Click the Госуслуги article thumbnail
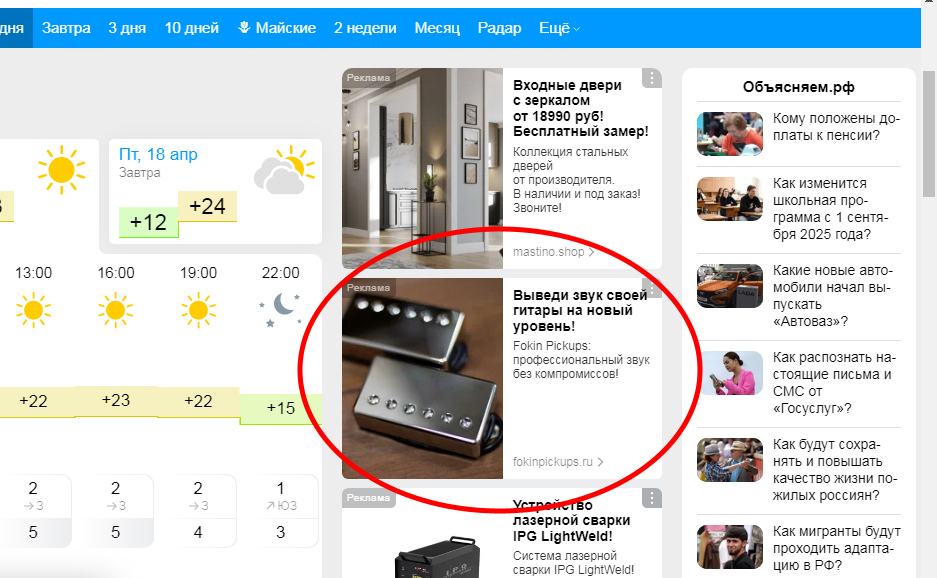This screenshot has width=937, height=578. tap(730, 373)
